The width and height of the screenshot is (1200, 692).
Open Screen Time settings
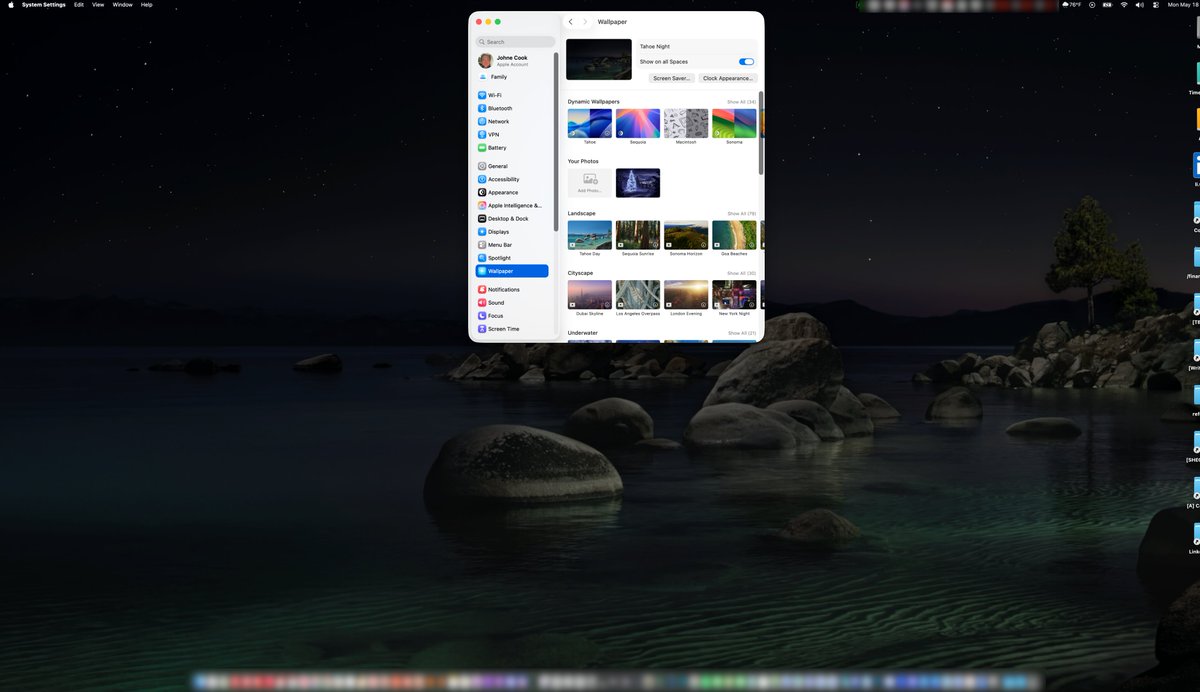coord(512,328)
